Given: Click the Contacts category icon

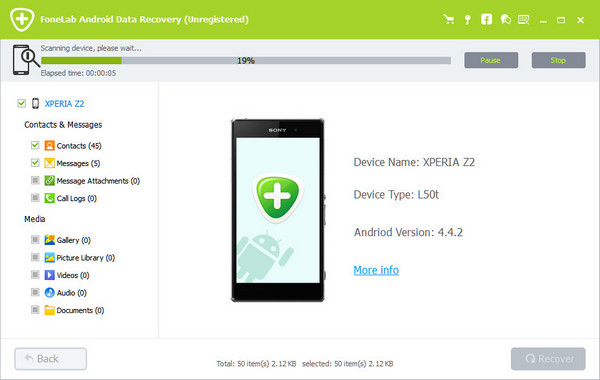Looking at the screenshot, I should 49,145.
